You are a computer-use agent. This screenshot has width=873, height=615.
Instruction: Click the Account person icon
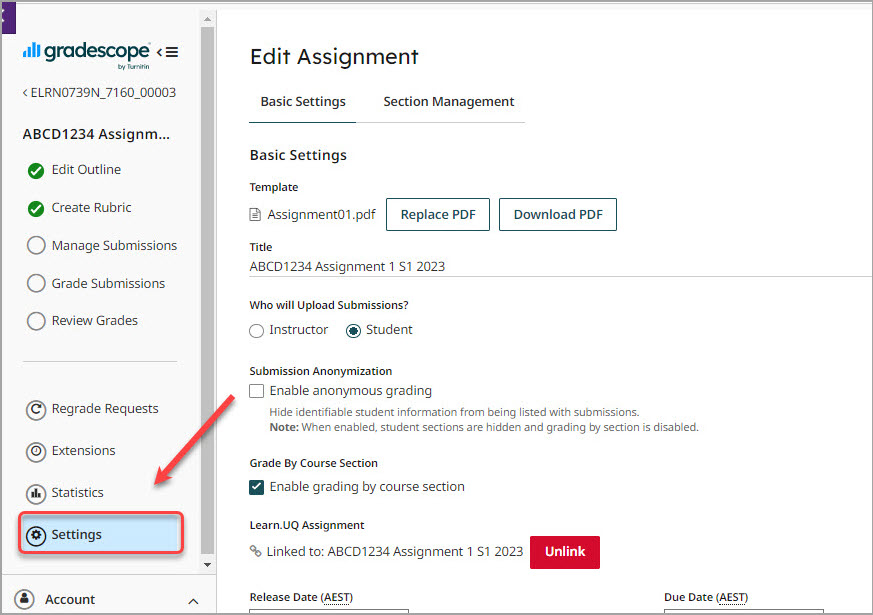click(x=26, y=599)
